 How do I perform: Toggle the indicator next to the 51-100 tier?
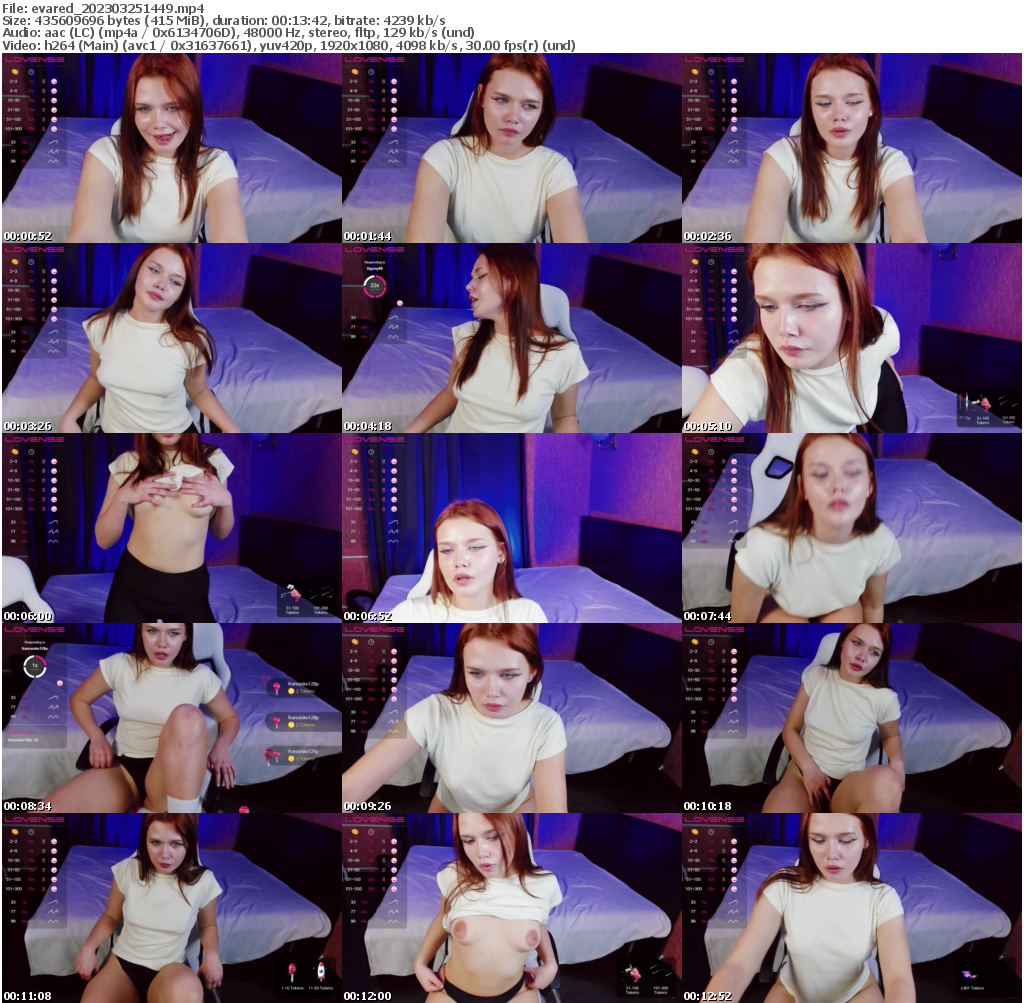pos(43,119)
